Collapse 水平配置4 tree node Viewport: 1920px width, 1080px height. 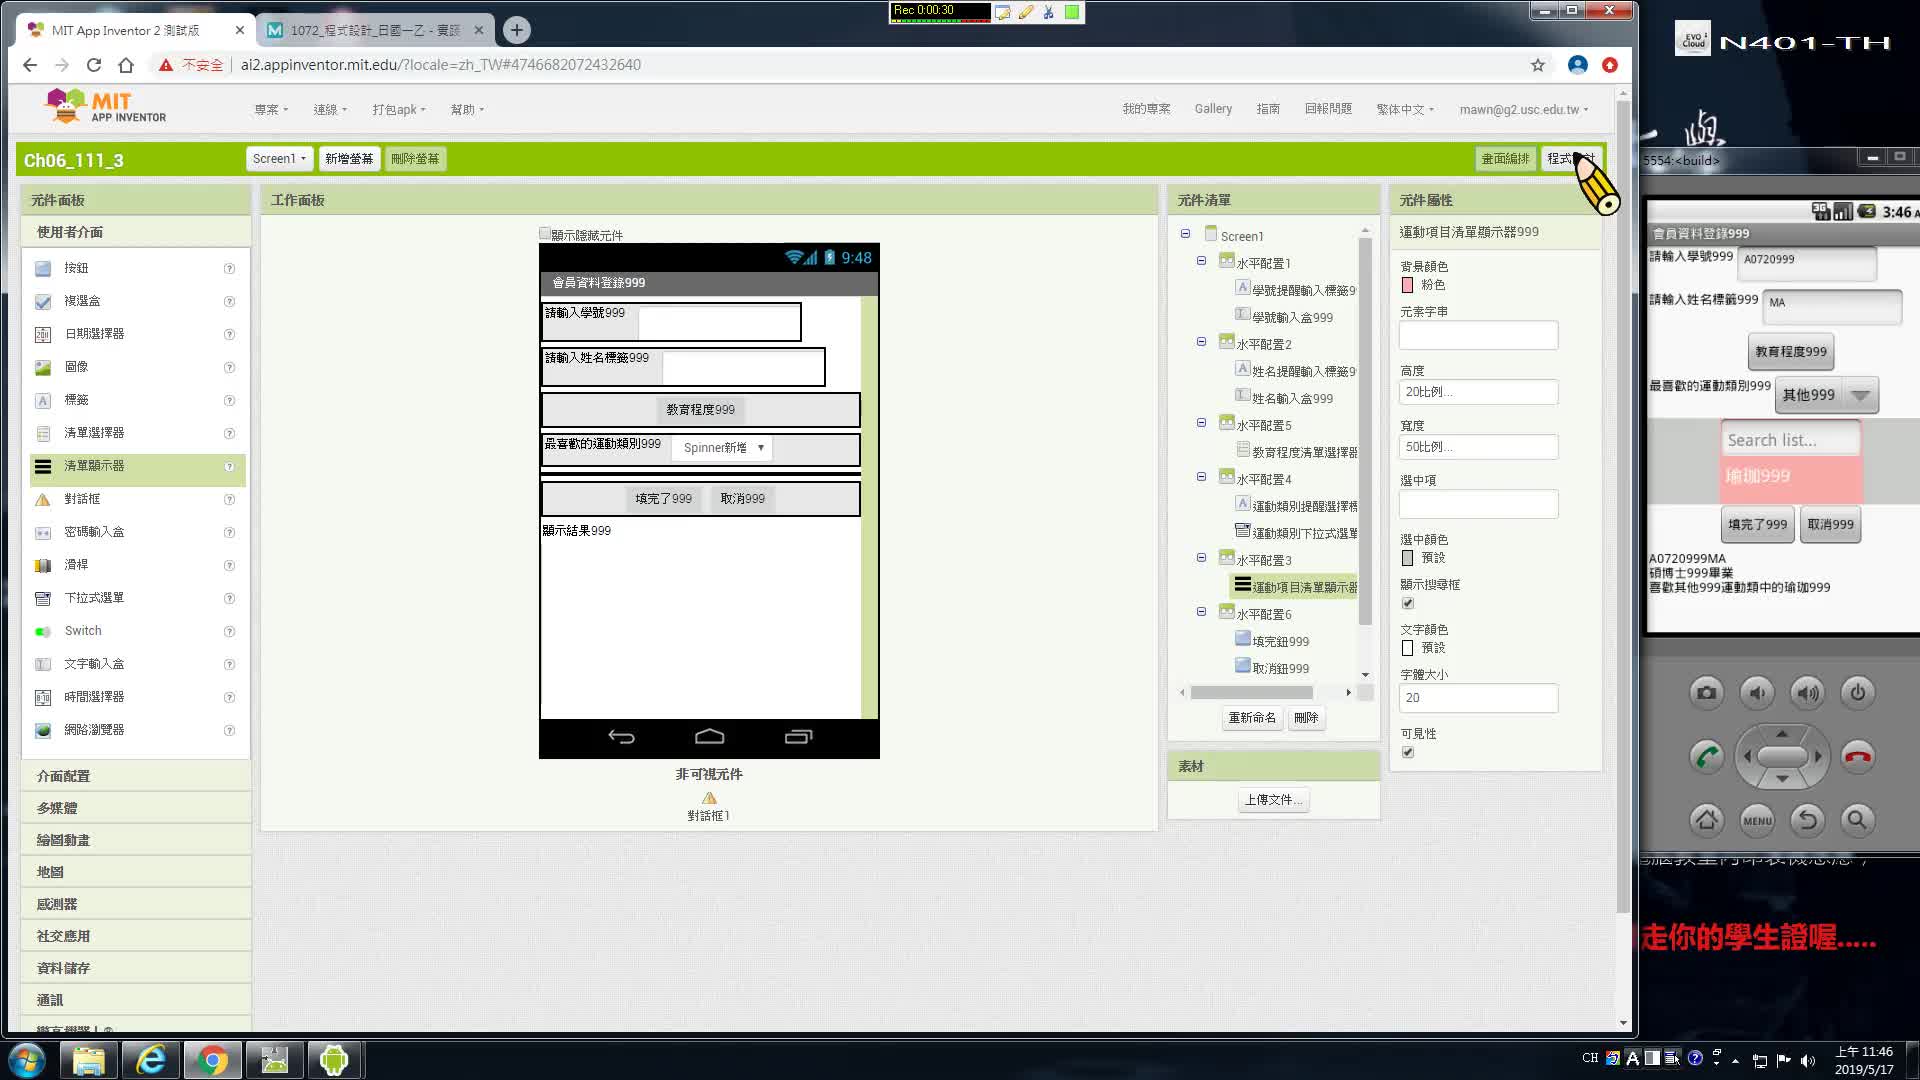click(x=1201, y=477)
